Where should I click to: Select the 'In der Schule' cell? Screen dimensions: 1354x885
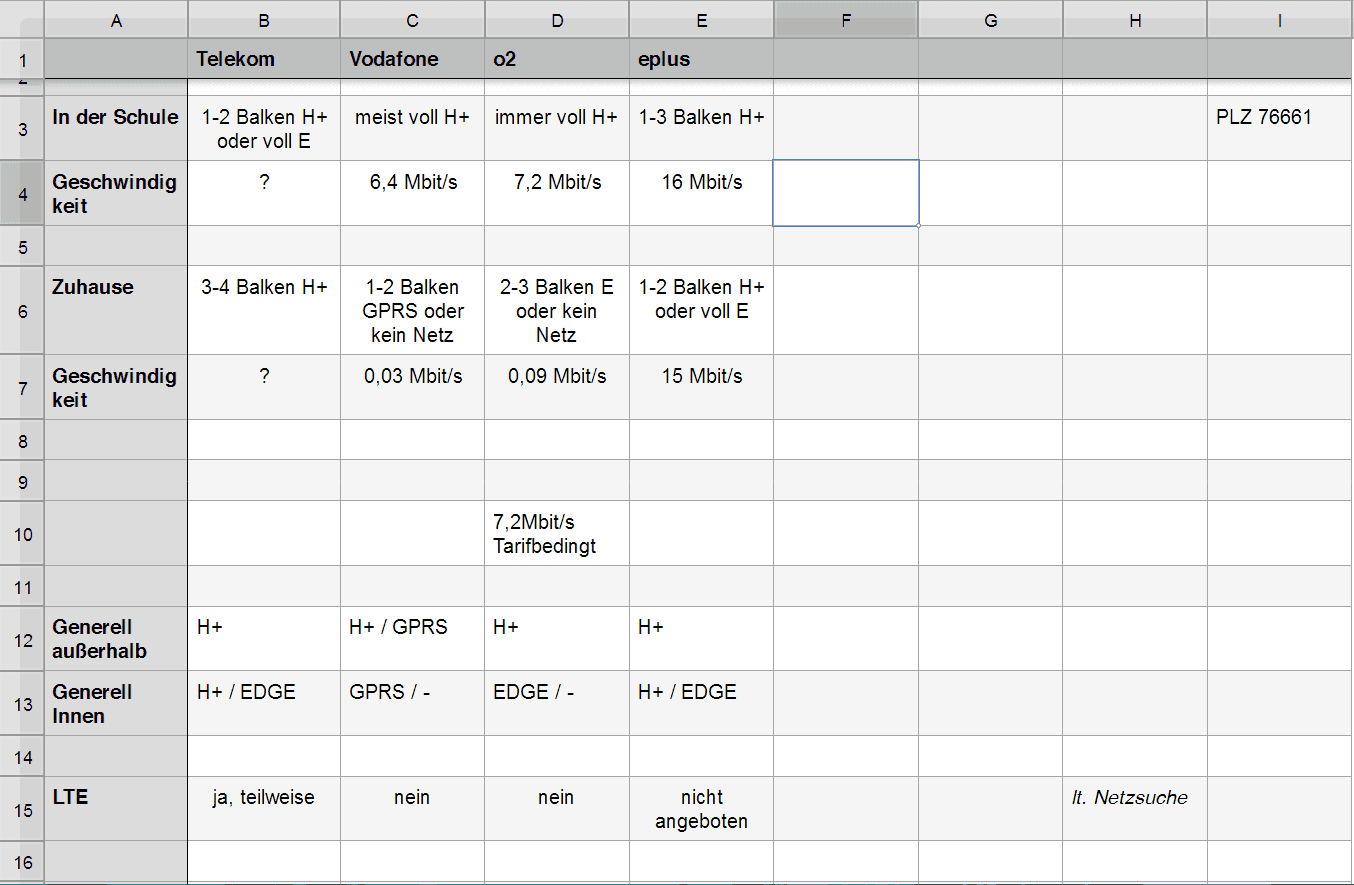[x=116, y=129]
